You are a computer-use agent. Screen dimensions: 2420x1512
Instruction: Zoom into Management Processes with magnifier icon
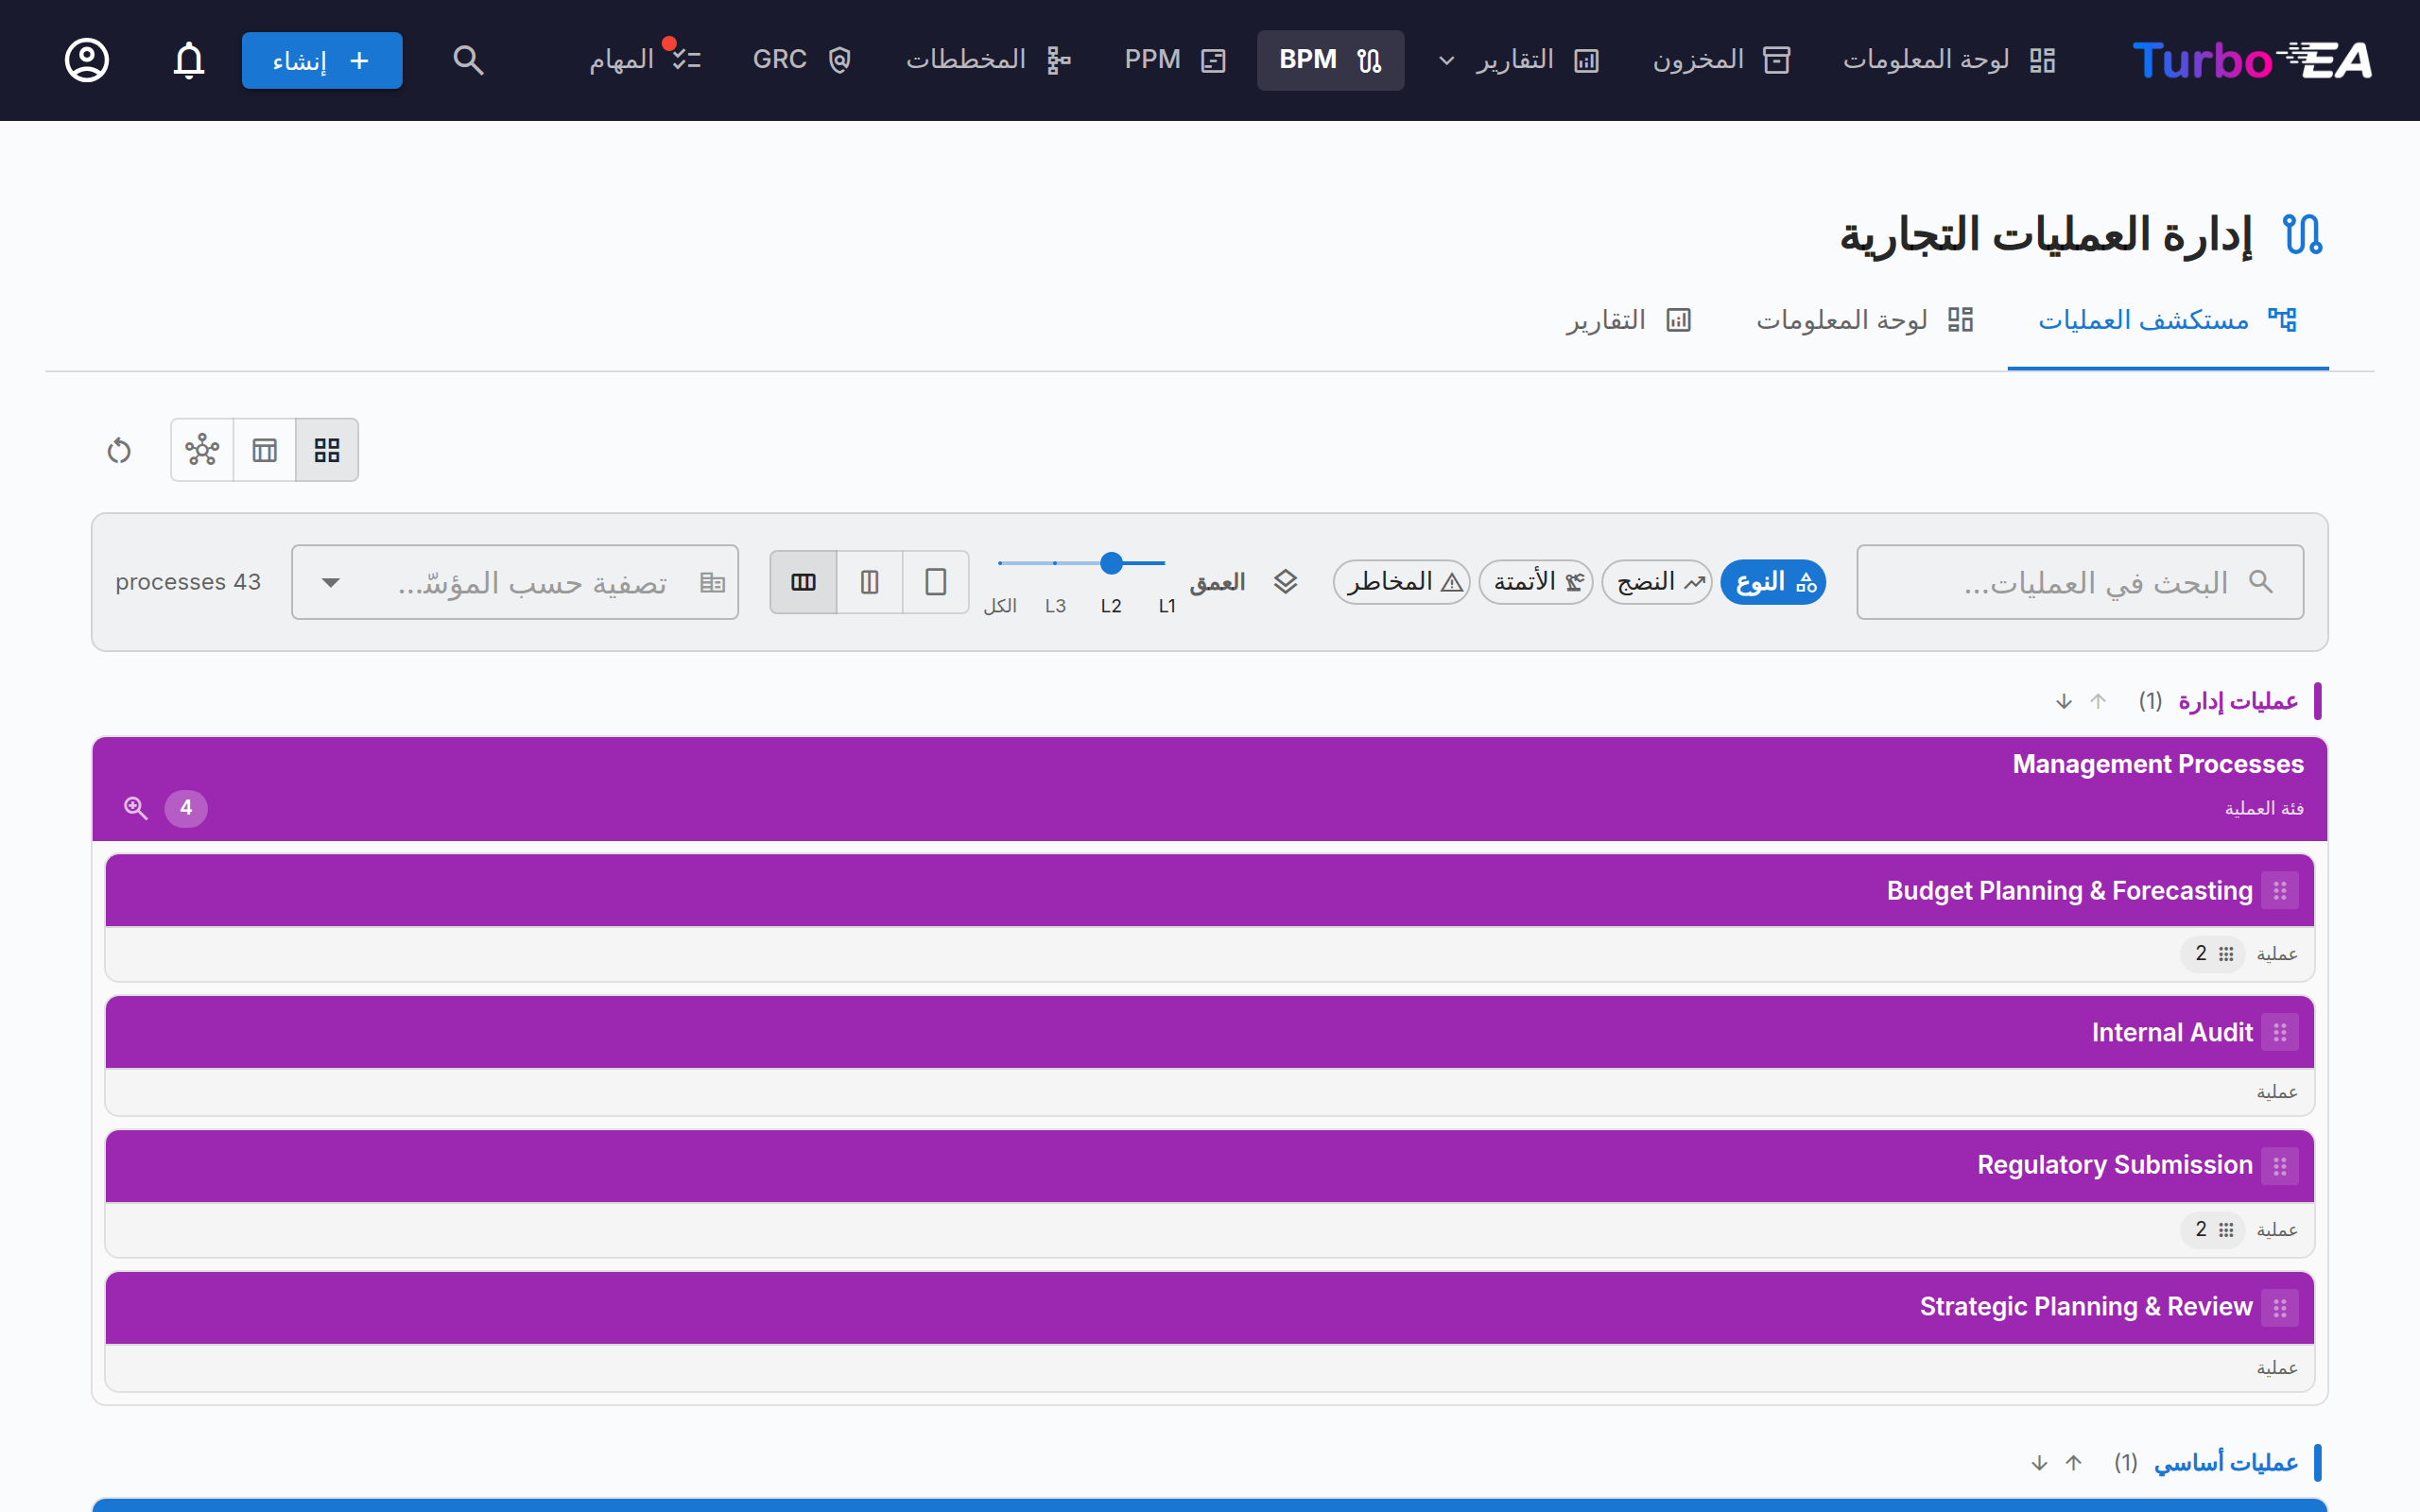pos(136,808)
